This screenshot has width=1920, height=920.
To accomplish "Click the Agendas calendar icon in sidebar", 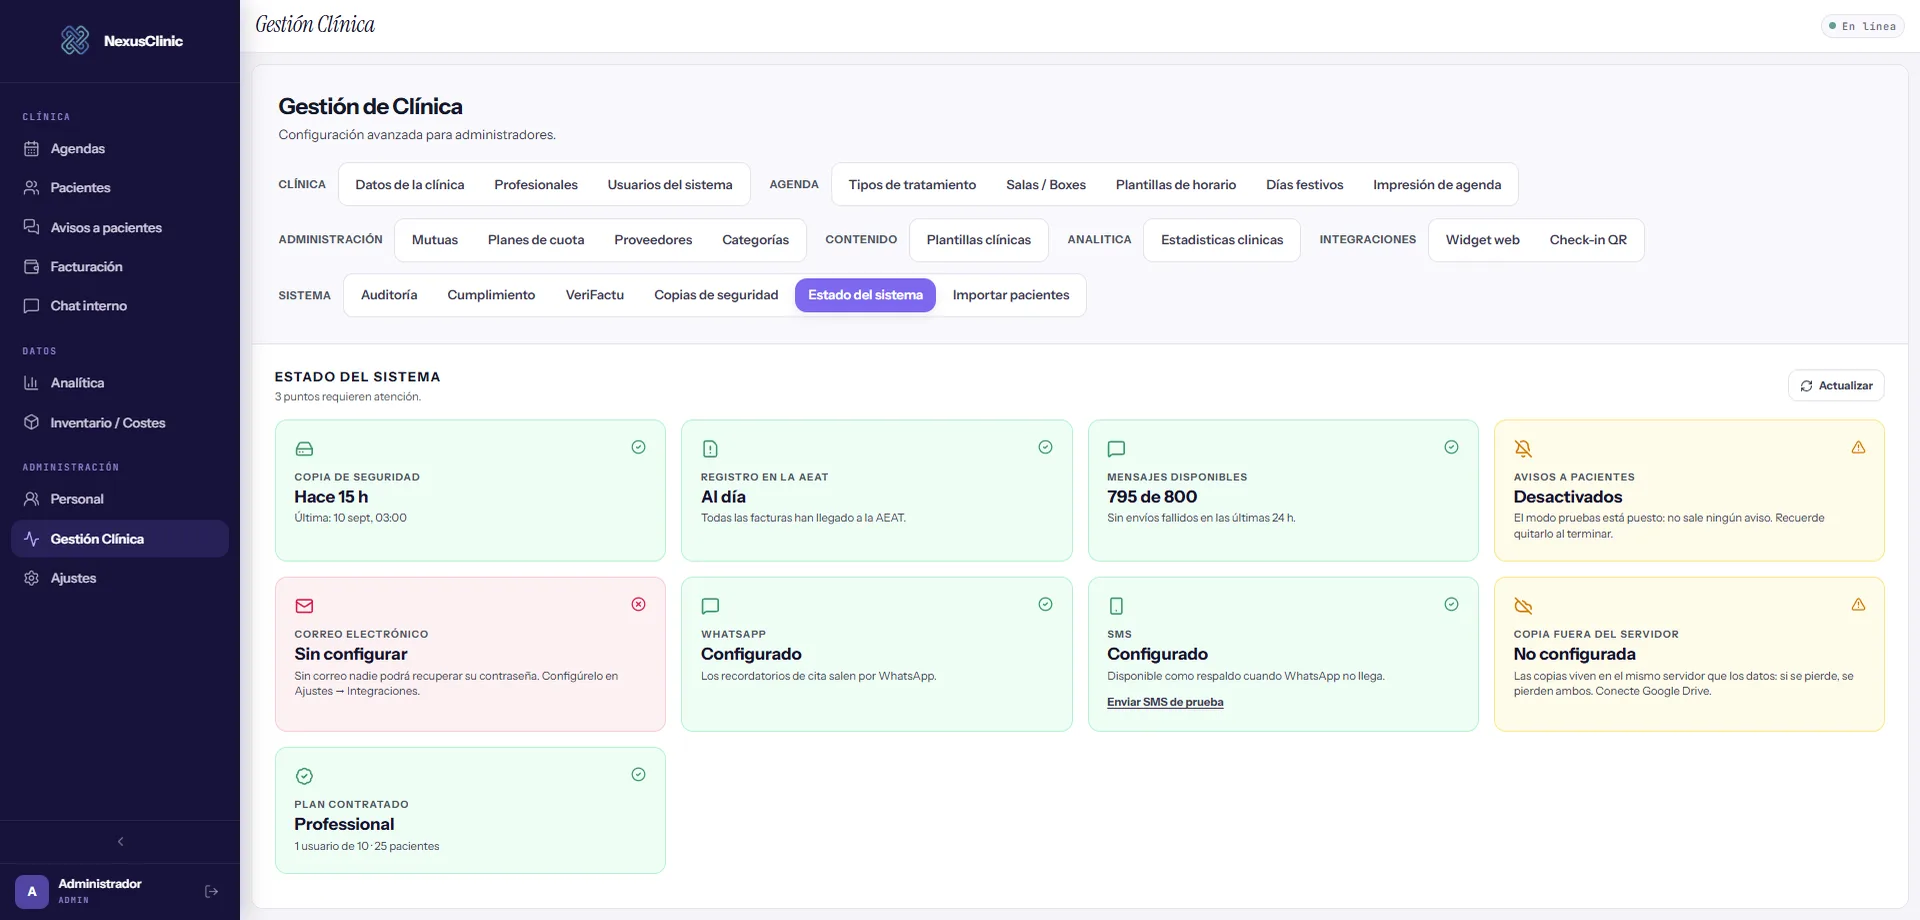I will (31, 148).
